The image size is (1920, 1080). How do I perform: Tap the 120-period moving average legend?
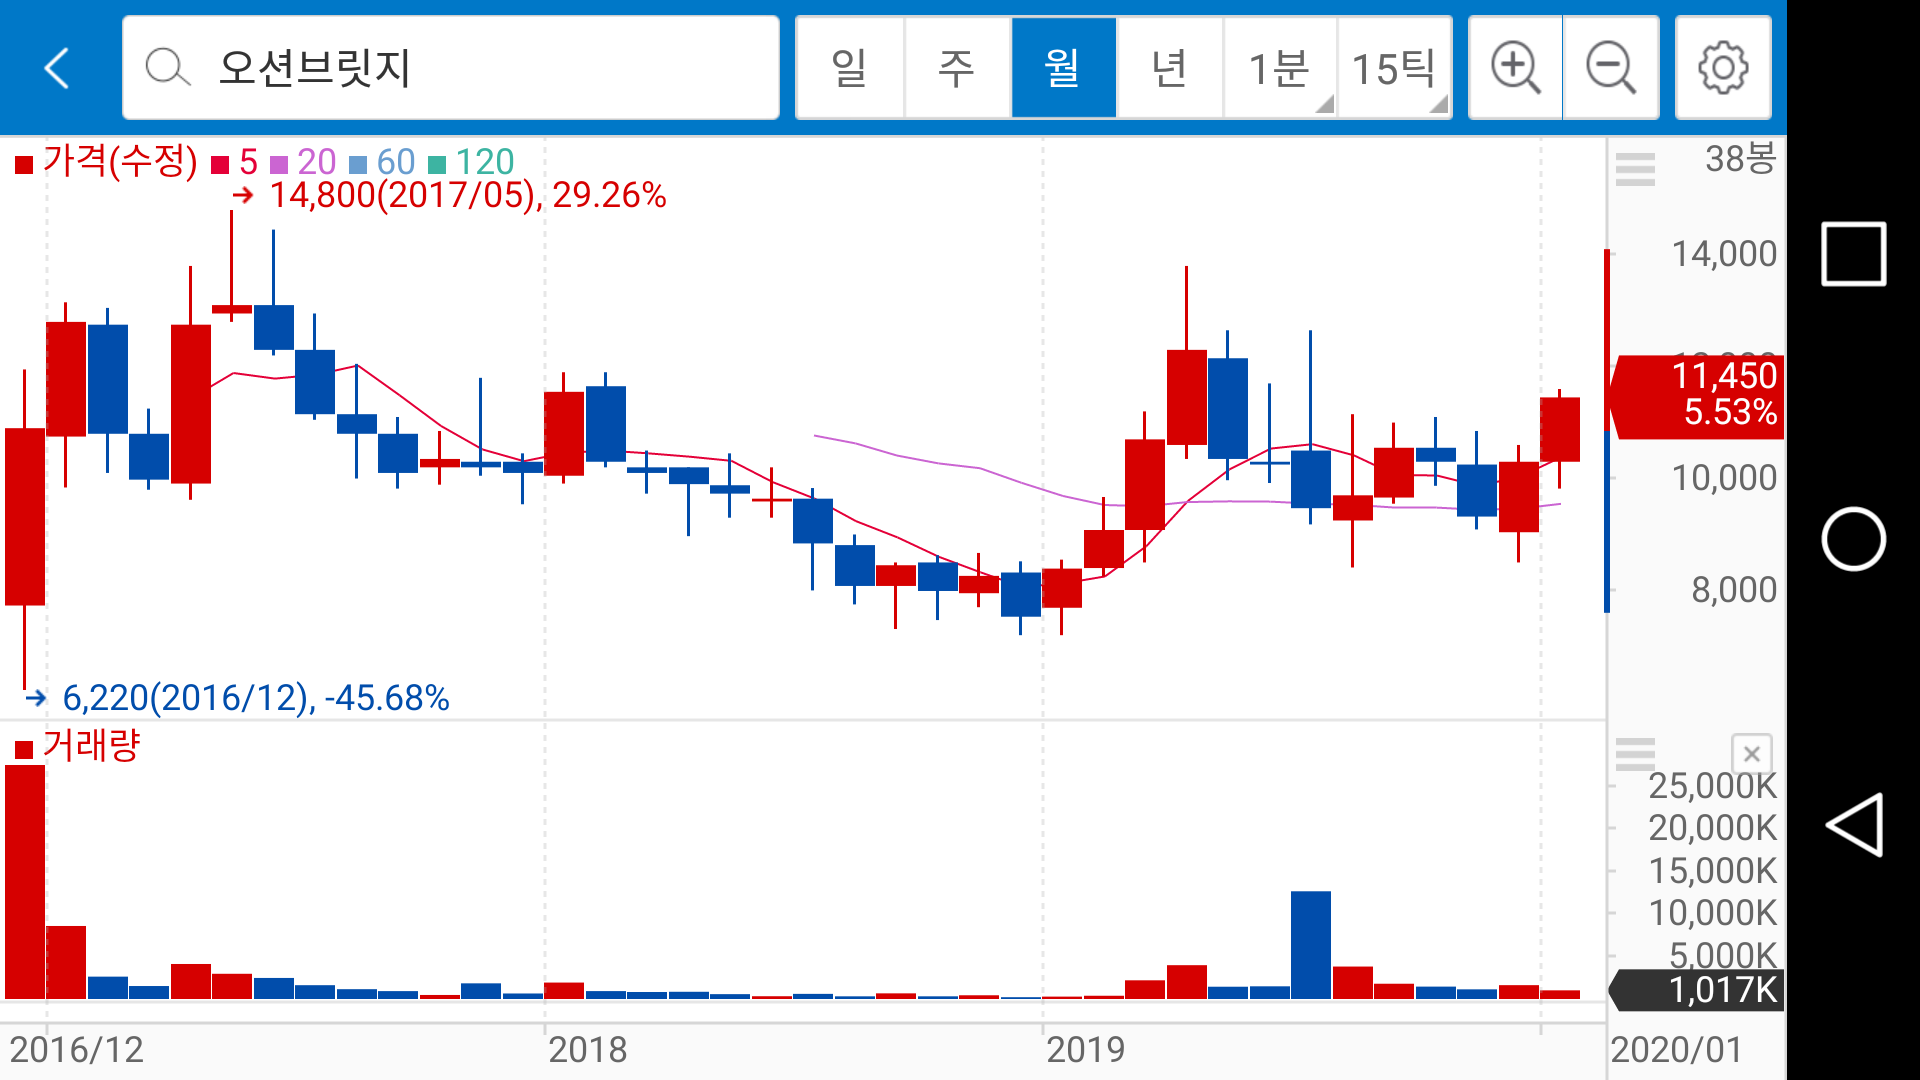[x=471, y=162]
